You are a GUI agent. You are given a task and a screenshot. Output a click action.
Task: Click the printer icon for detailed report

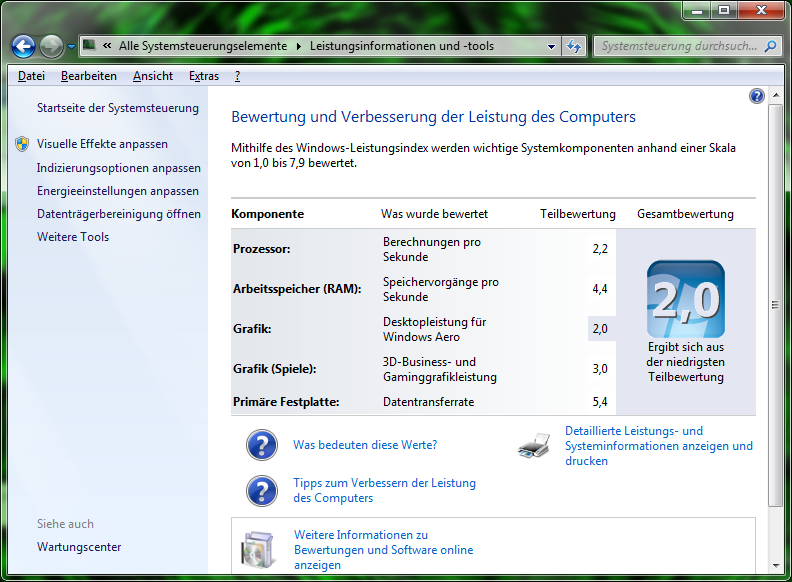(x=534, y=446)
